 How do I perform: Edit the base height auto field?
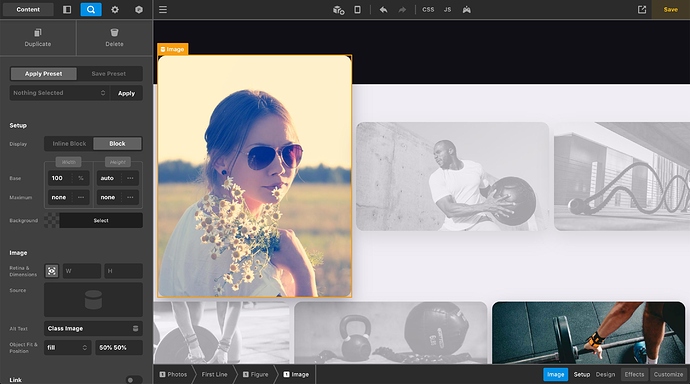point(109,178)
